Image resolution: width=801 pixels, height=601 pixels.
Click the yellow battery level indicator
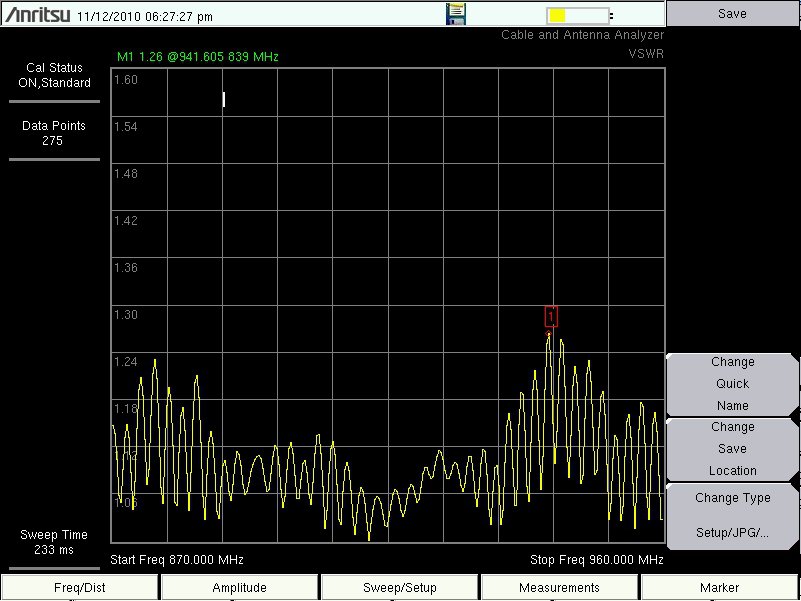[x=578, y=16]
